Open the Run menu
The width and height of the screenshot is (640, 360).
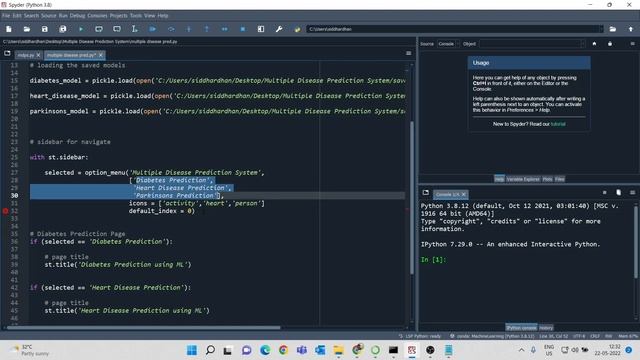(63, 16)
